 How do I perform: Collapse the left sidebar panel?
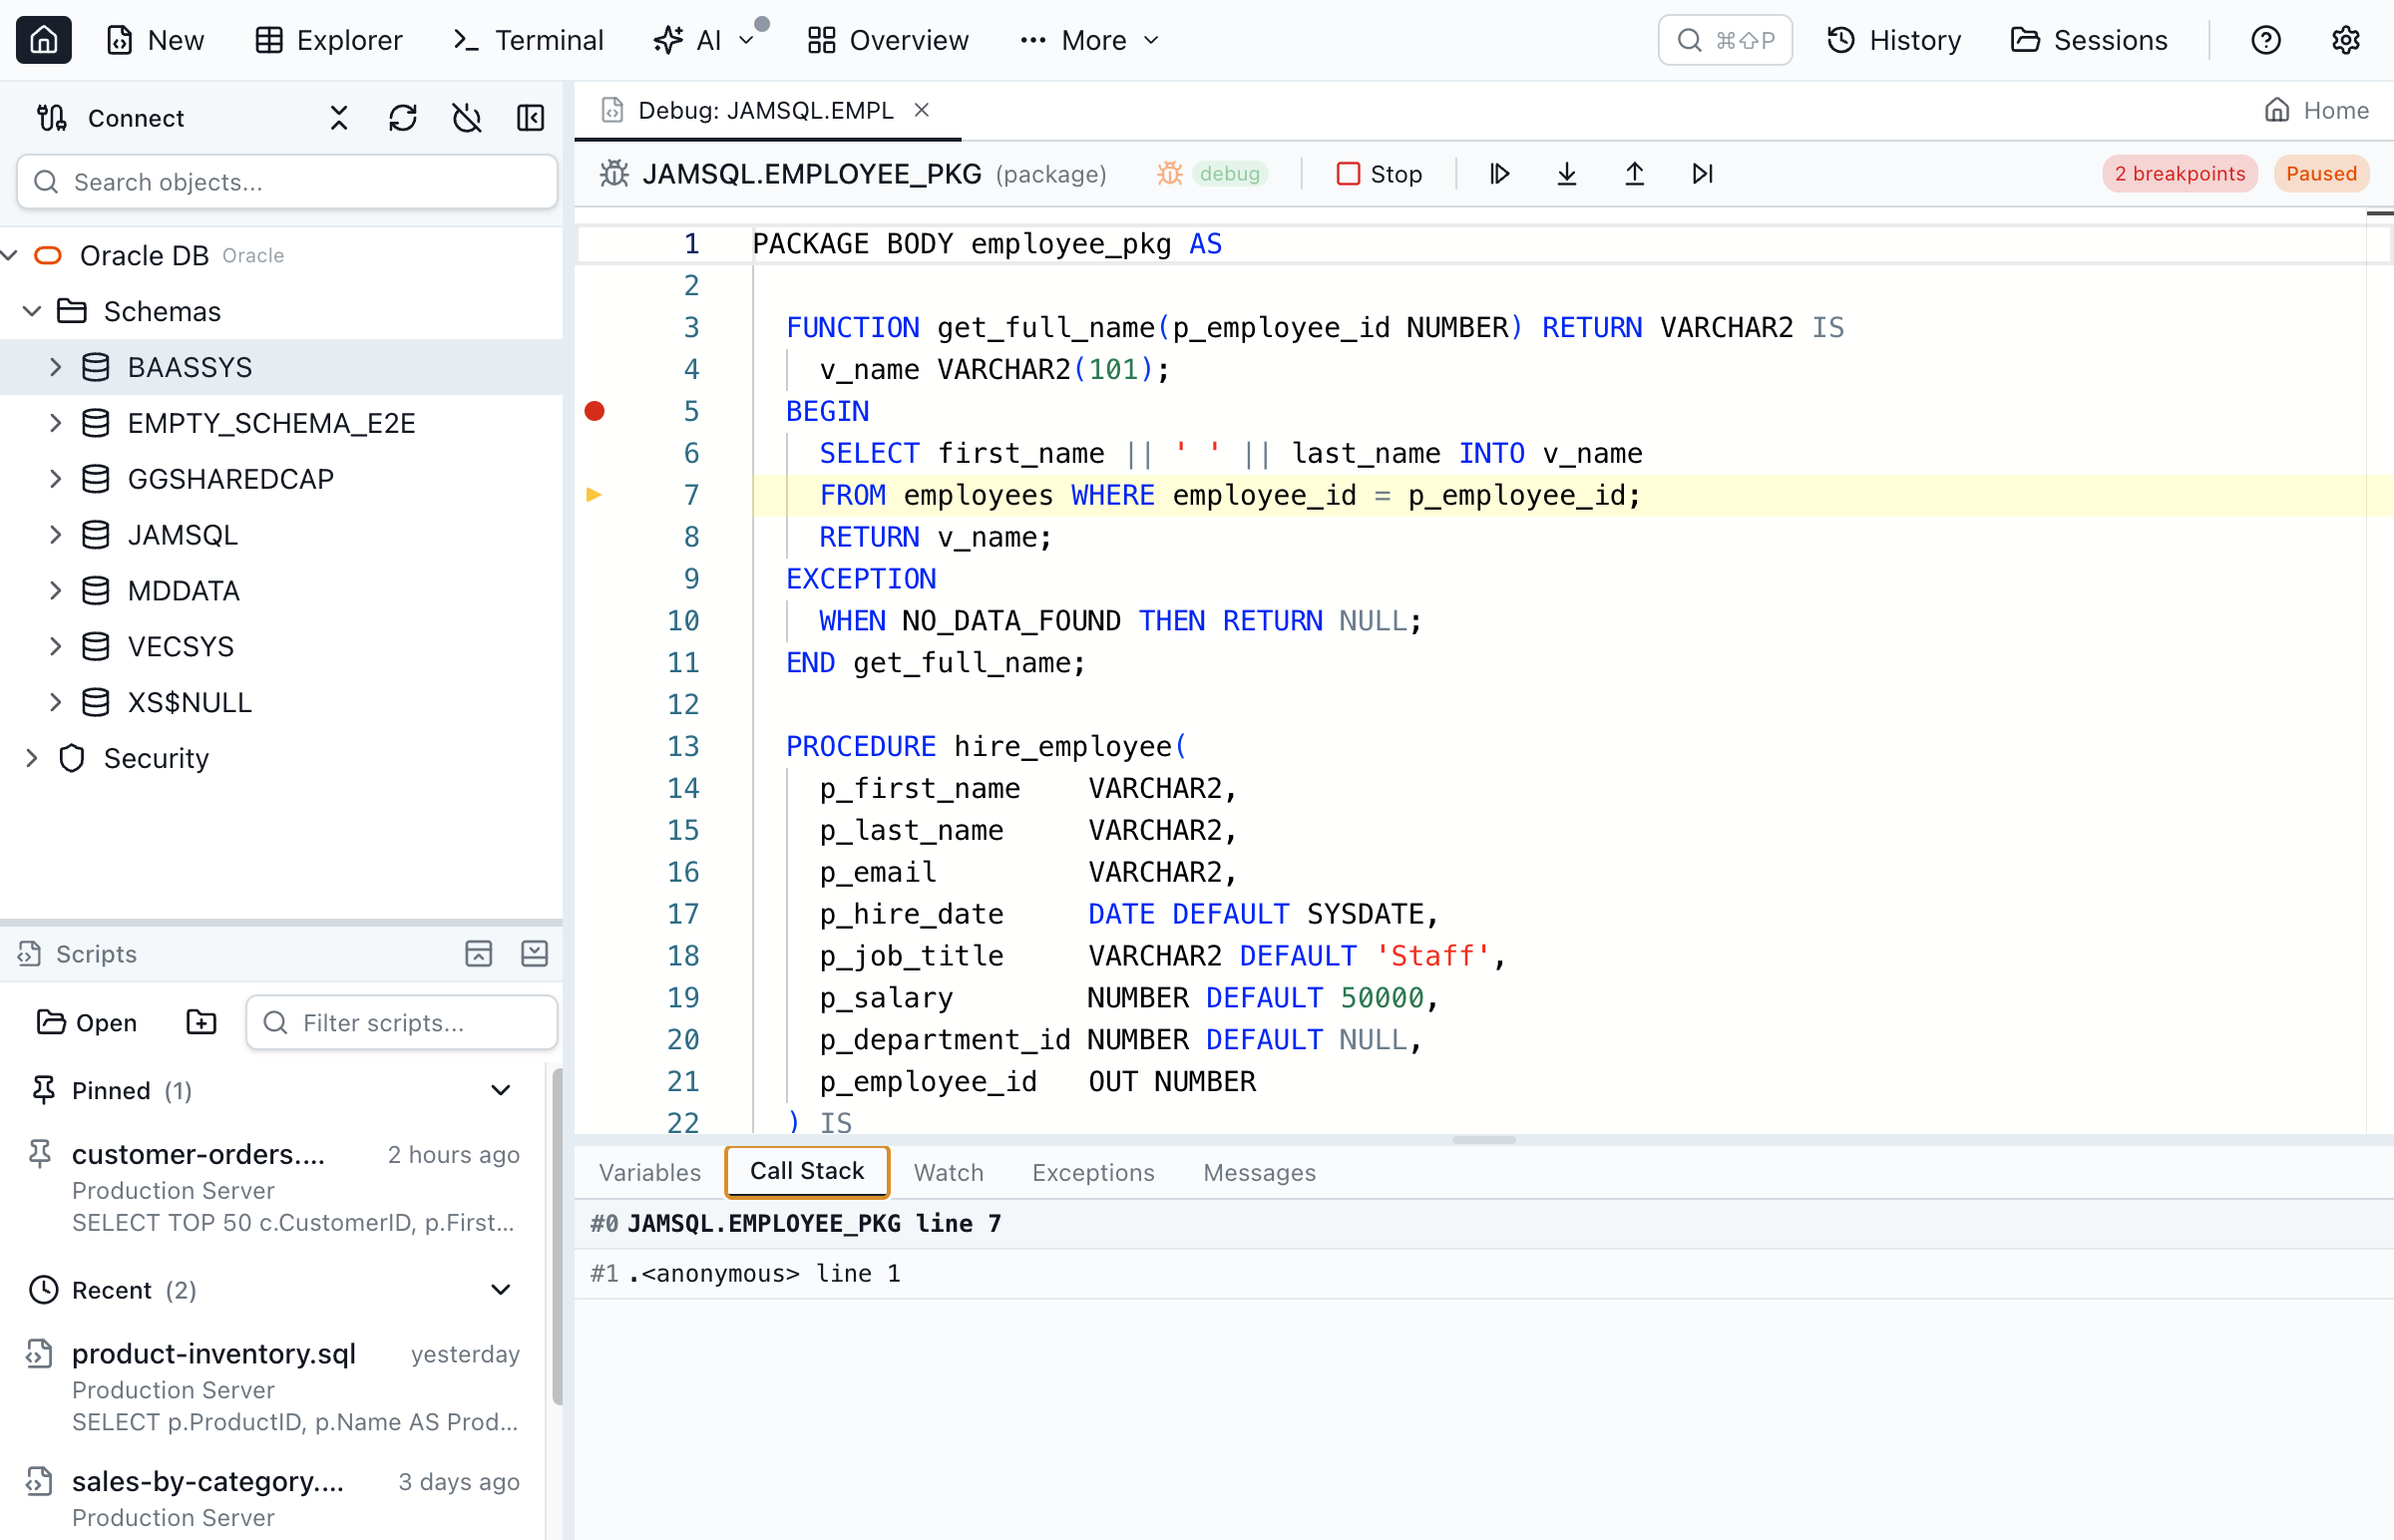pos(531,117)
